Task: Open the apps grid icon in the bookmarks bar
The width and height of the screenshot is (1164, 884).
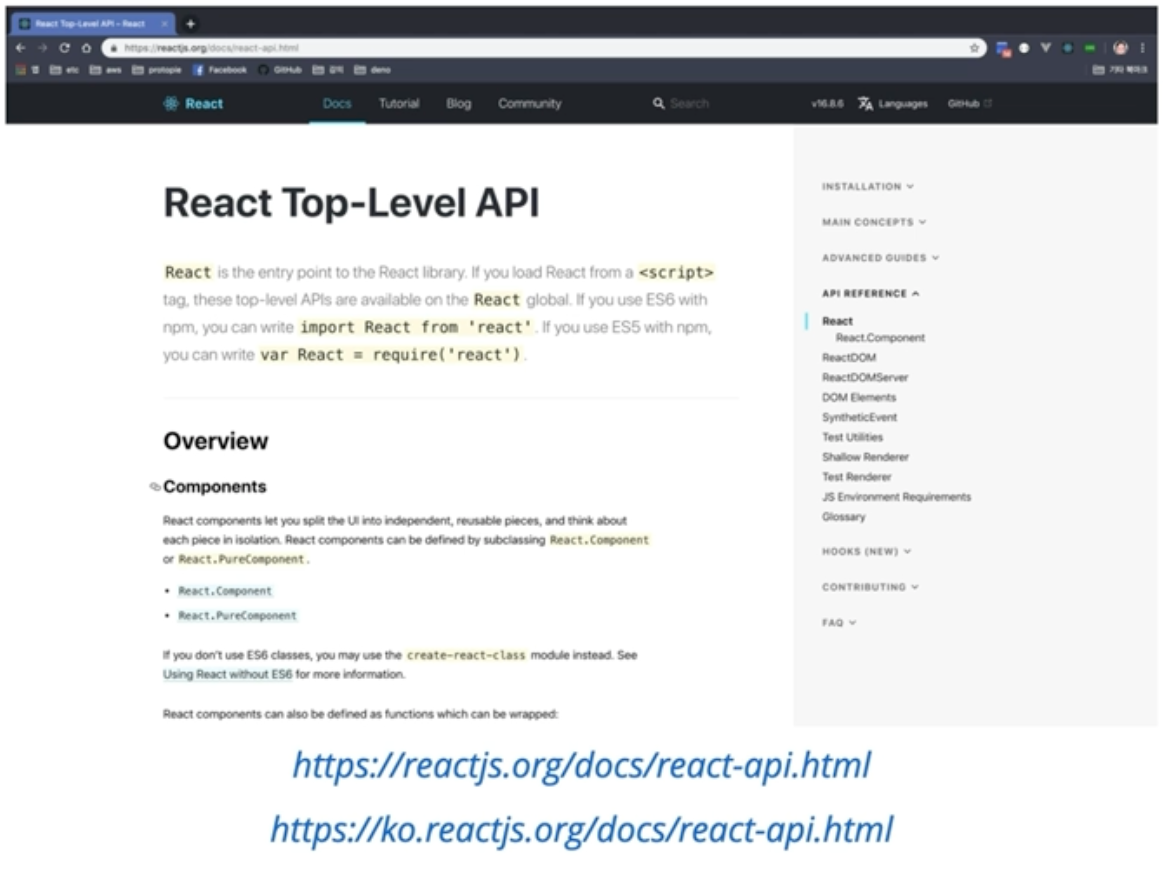Action: [x=21, y=70]
